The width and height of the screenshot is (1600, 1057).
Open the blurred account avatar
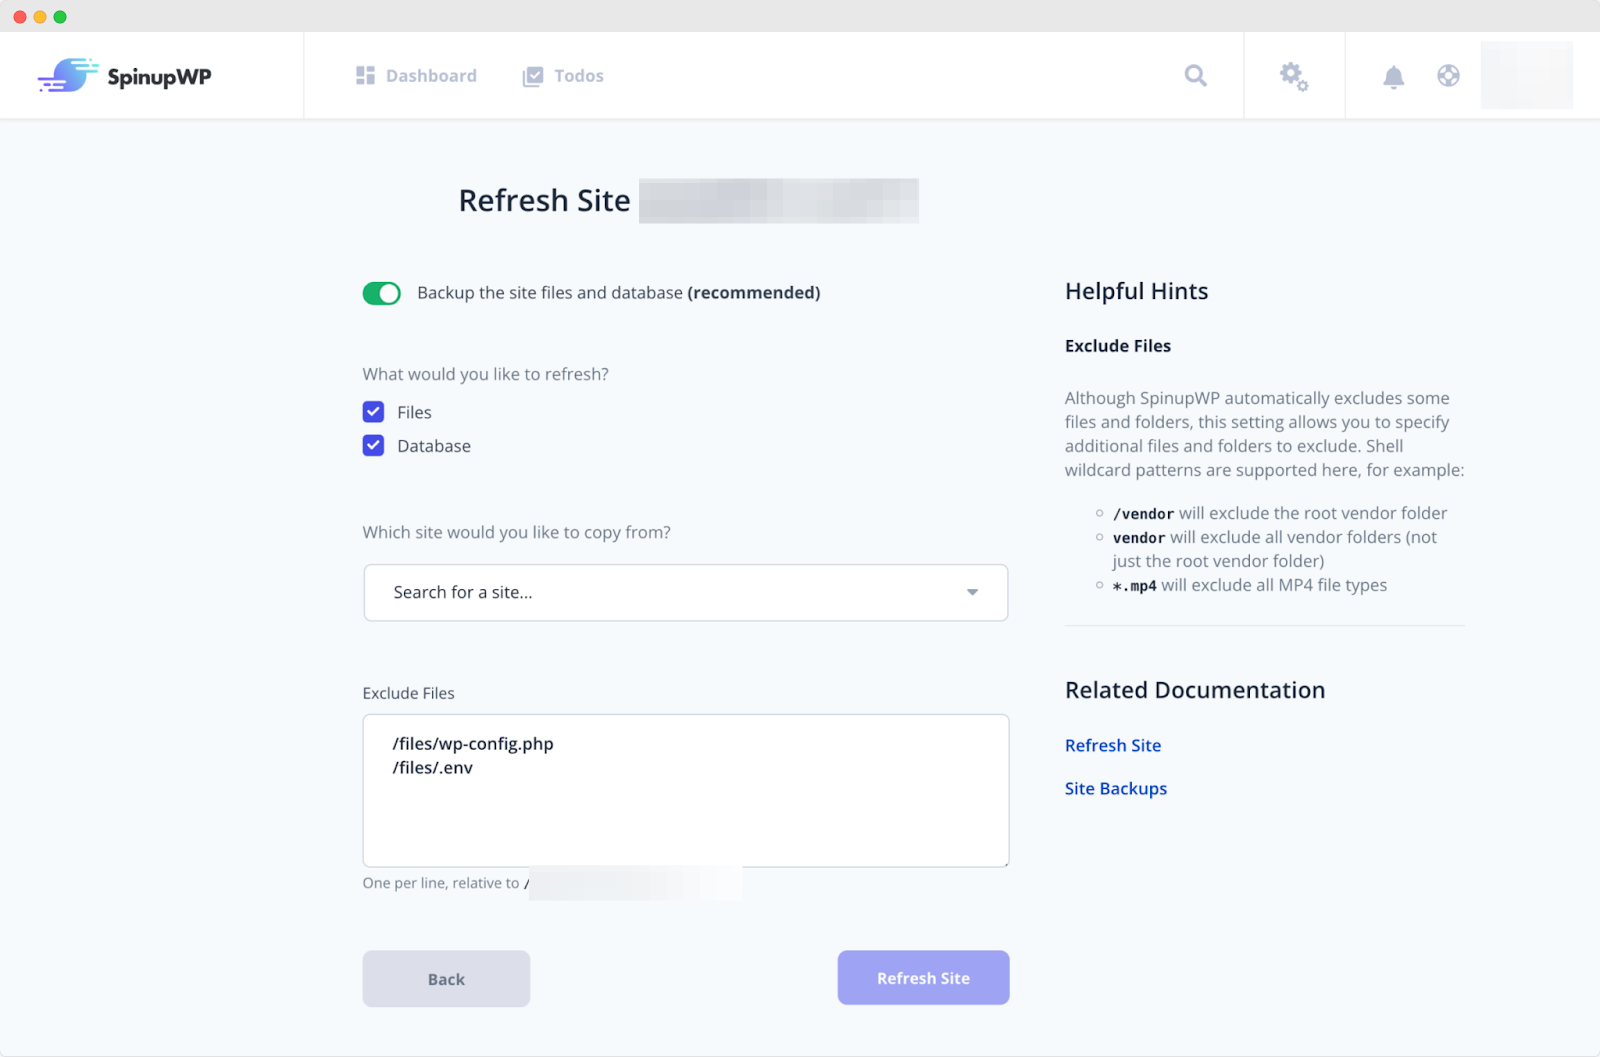click(1526, 76)
